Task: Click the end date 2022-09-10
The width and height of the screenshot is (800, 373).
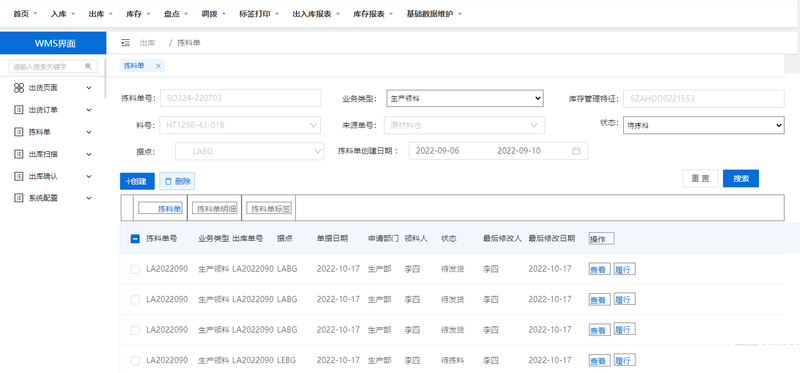Action: tap(519, 151)
